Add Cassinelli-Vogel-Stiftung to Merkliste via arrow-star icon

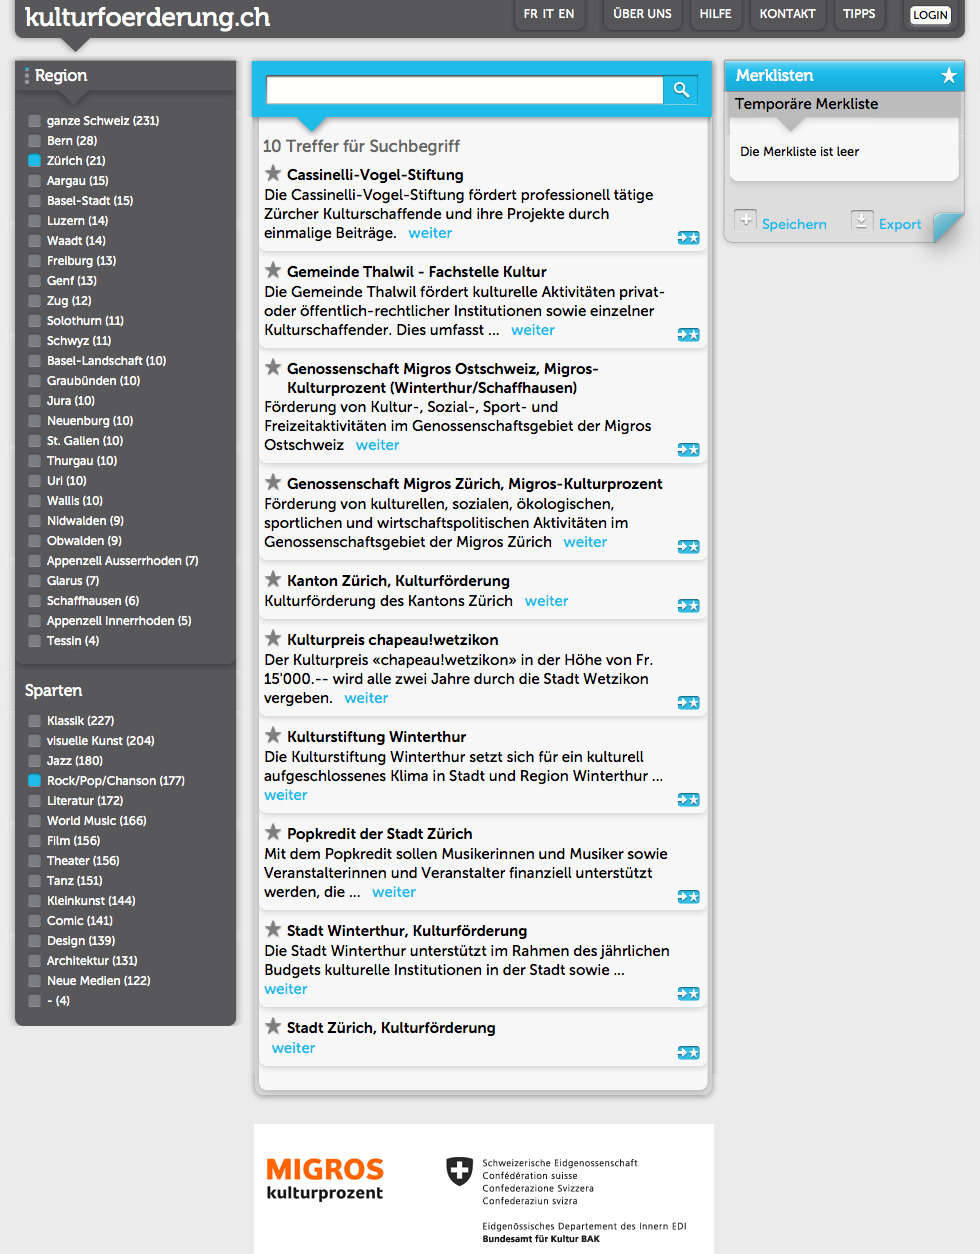[688, 238]
